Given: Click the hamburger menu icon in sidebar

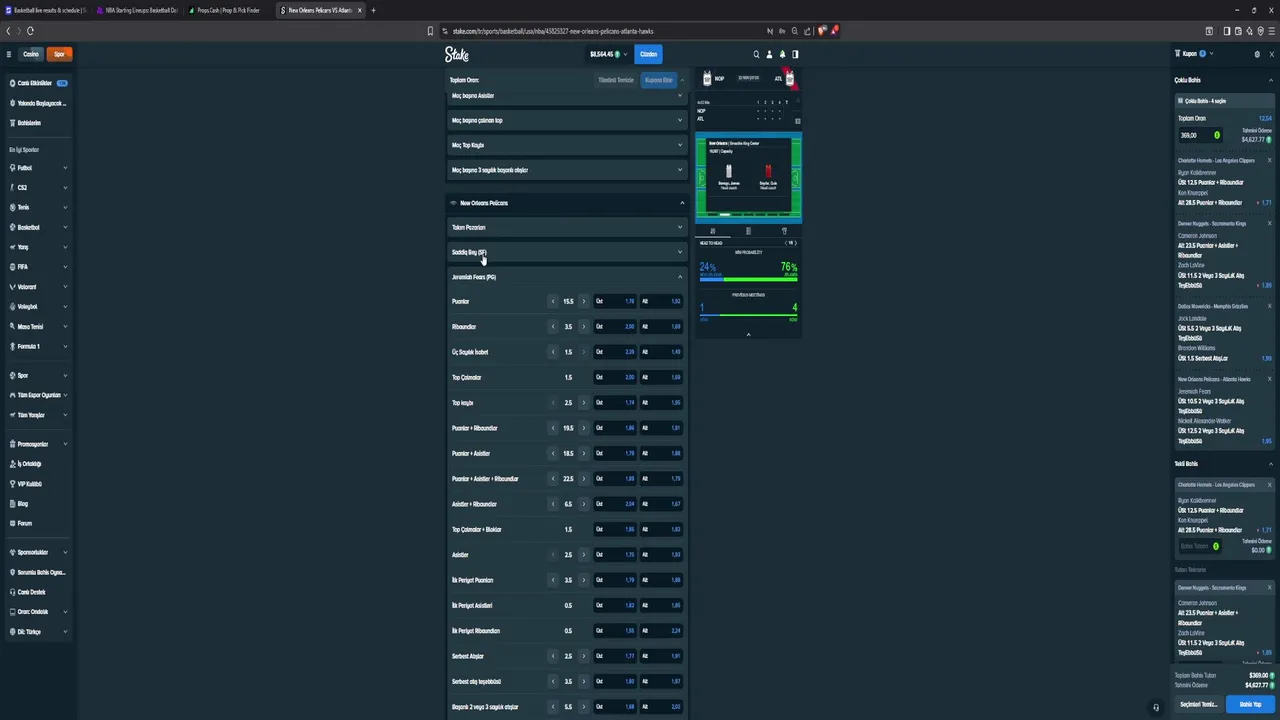Looking at the screenshot, I should pos(9,54).
